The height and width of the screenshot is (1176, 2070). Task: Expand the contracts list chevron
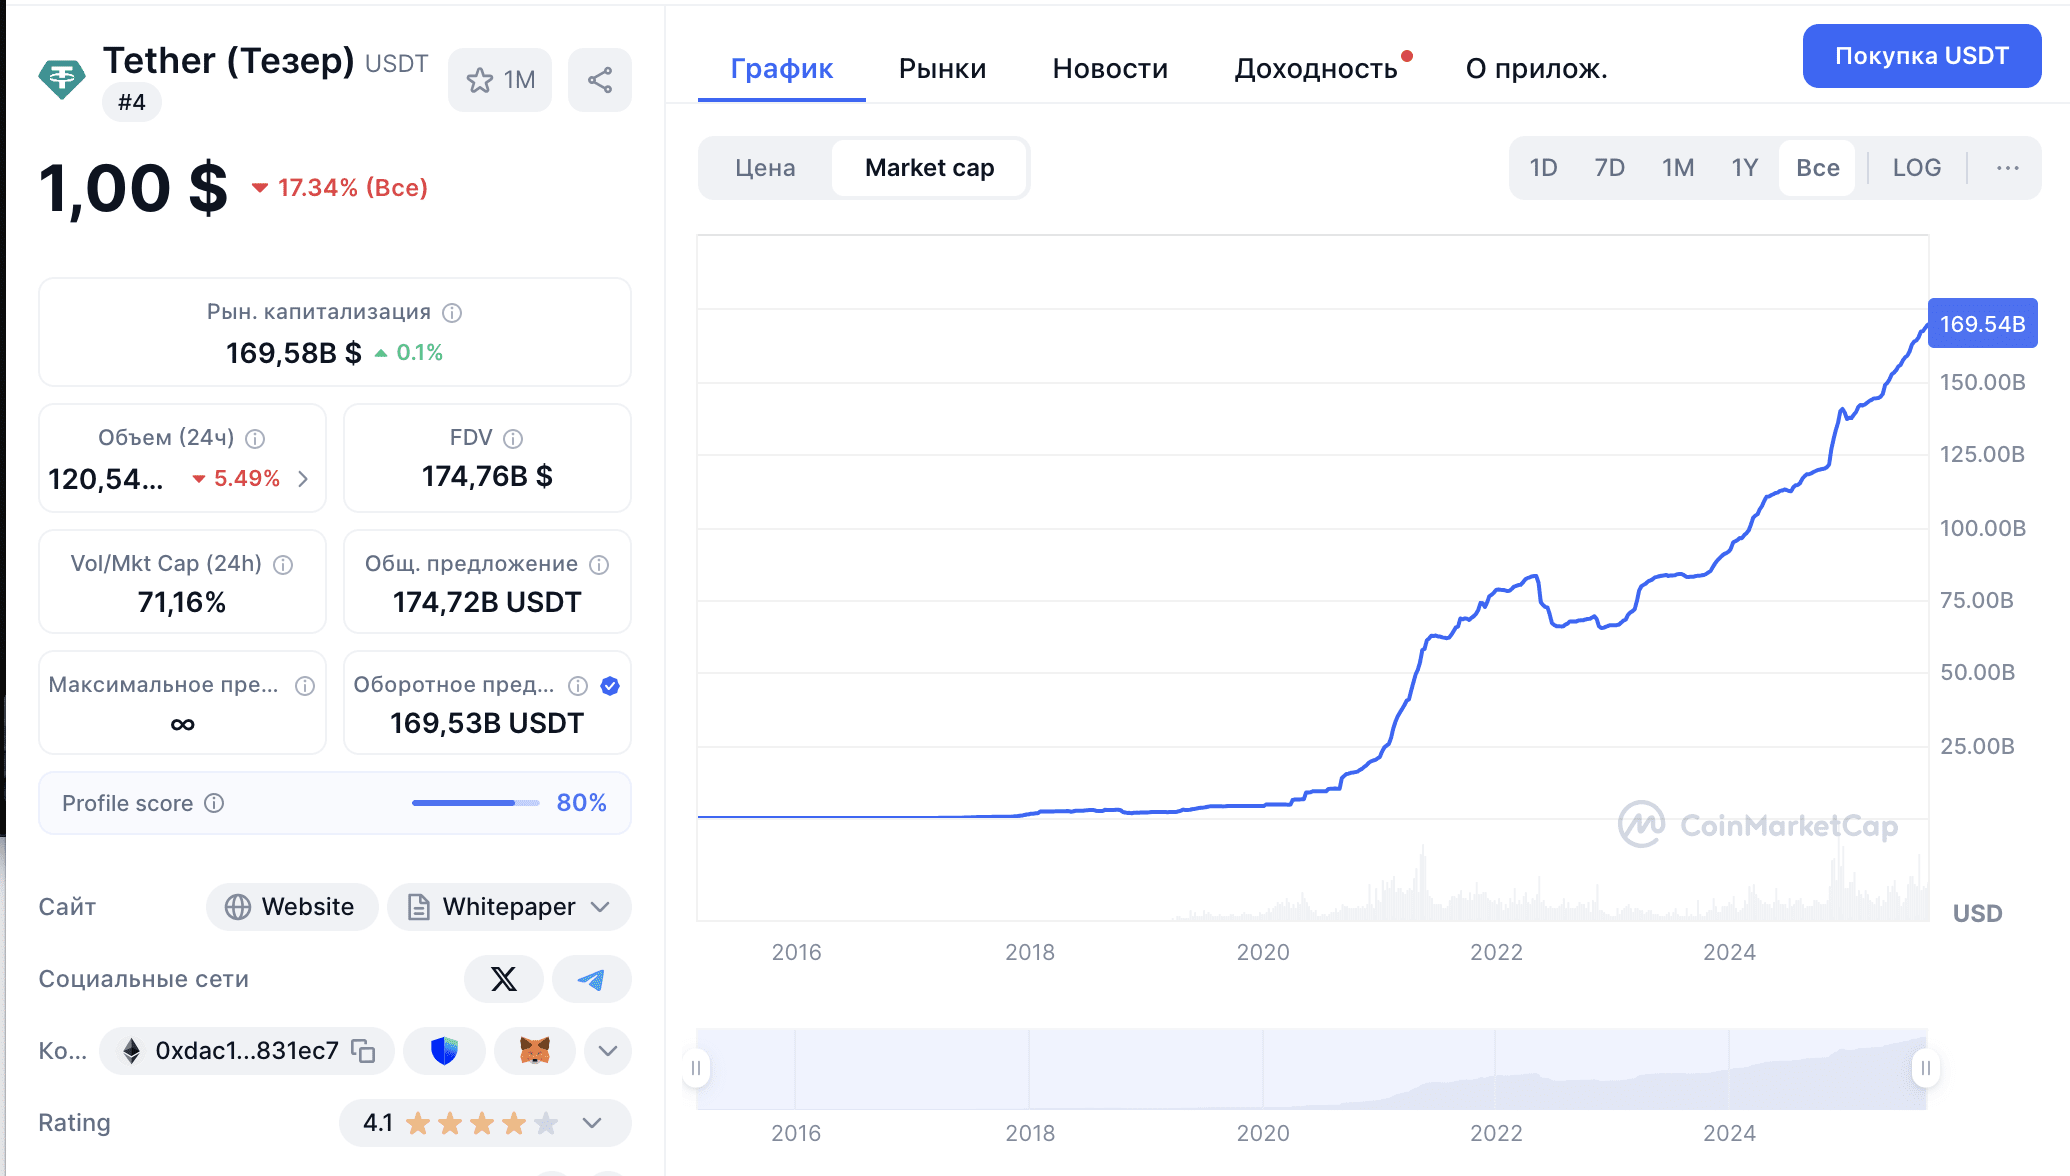607,1051
